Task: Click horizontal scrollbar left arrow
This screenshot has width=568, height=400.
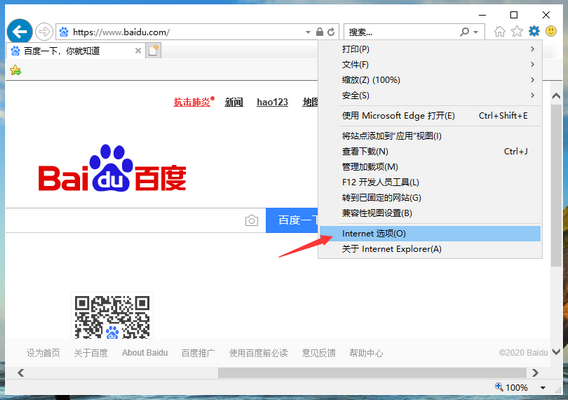Action: 21,372
